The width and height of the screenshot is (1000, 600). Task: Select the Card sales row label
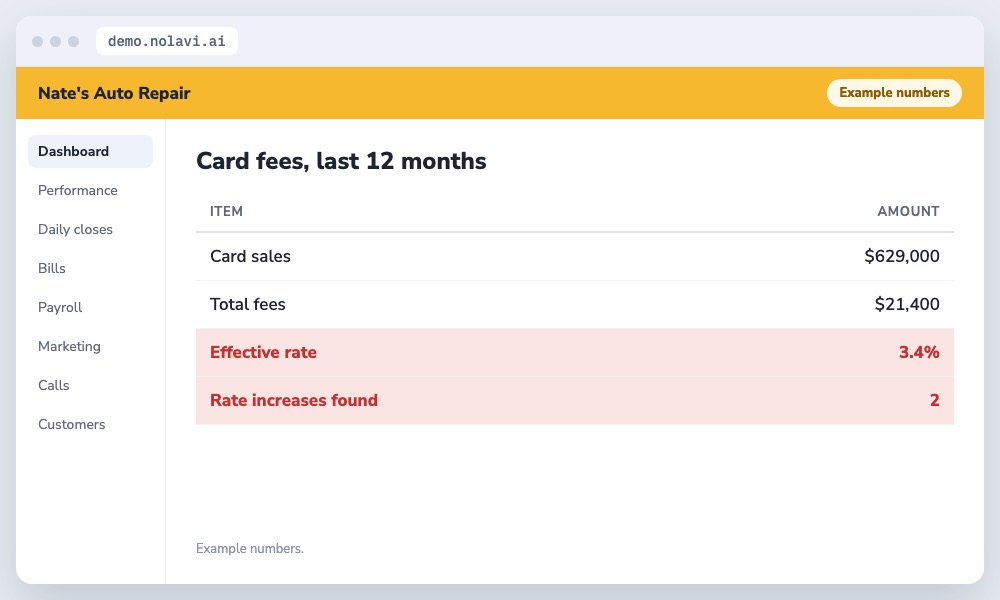coord(250,256)
